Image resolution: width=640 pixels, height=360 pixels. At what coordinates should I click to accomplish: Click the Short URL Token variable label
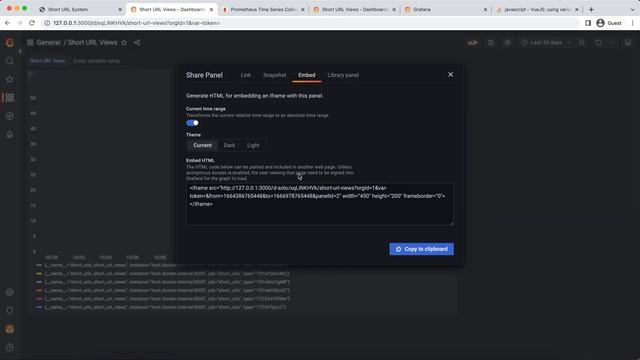click(x=47, y=61)
